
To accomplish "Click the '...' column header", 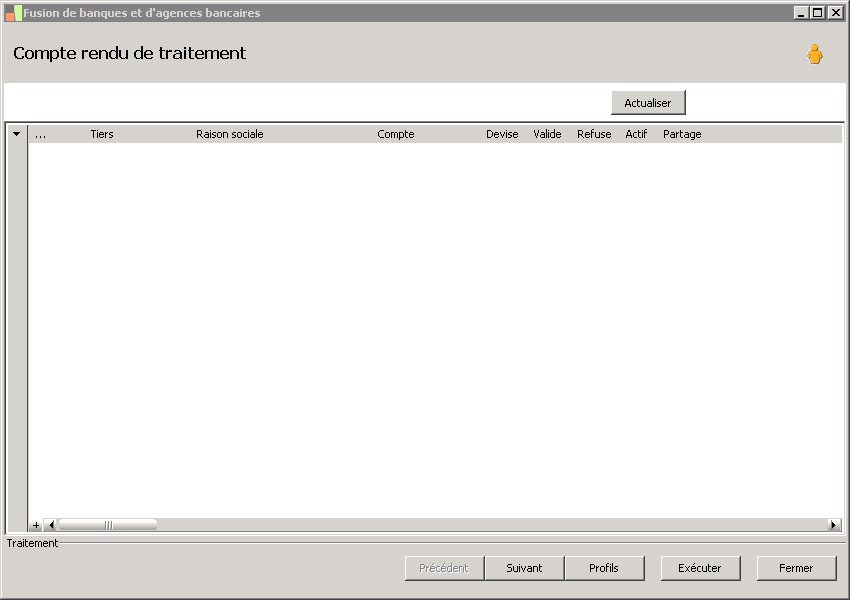I will (x=40, y=134).
